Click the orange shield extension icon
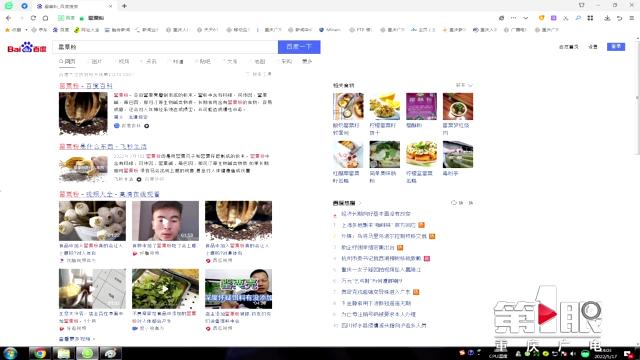Image resolution: width=640 pixels, height=360 pixels. click(542, 18)
